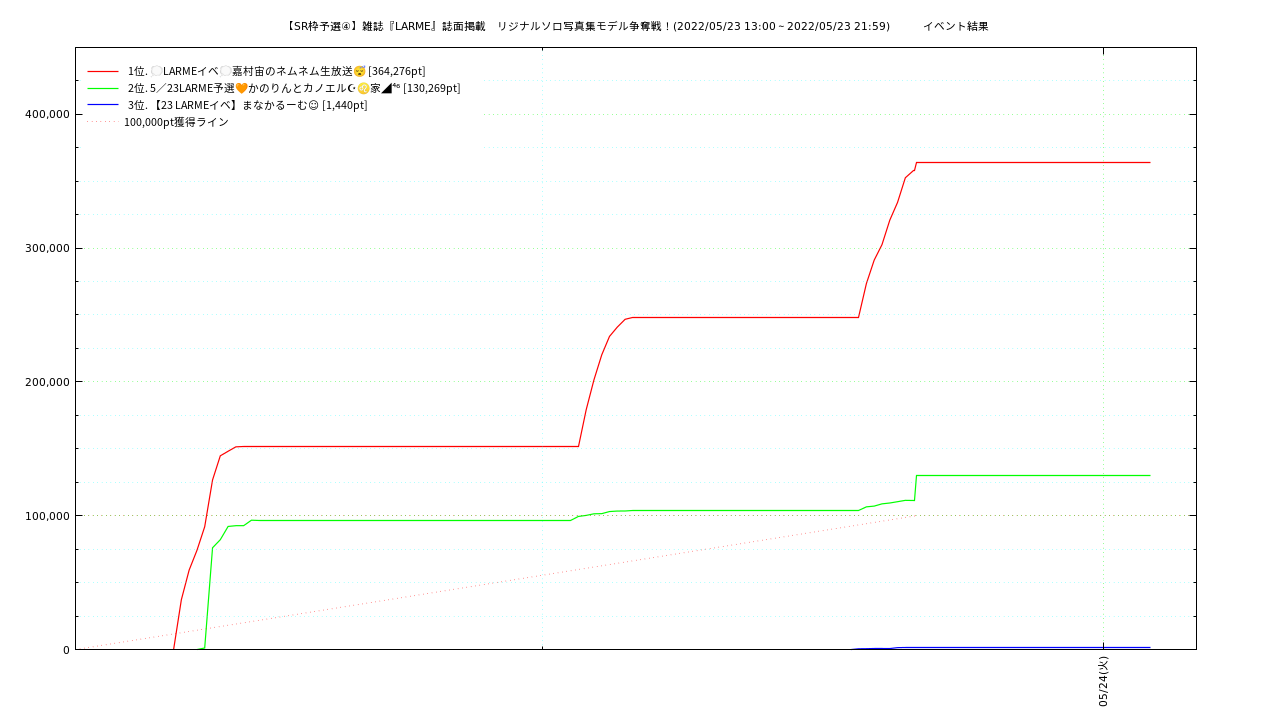The height and width of the screenshot is (720, 1280).
Task: Click the blue line sample in legend
Action: tap(103, 105)
